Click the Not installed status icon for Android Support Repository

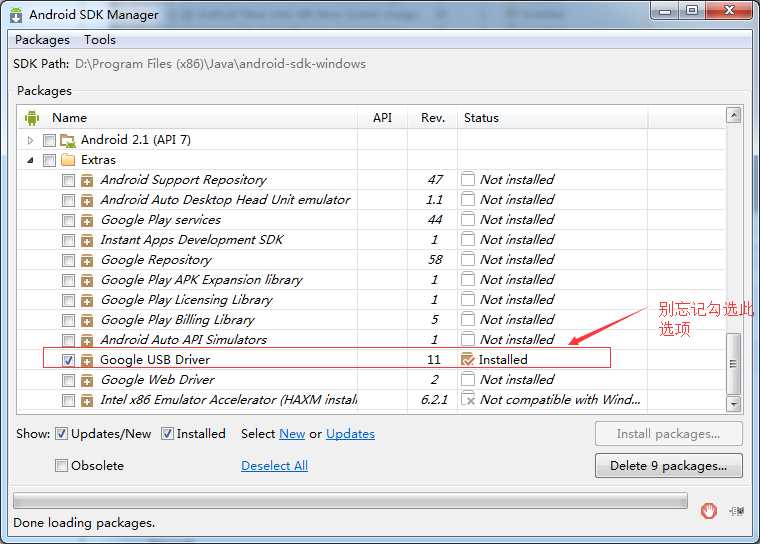pos(468,179)
